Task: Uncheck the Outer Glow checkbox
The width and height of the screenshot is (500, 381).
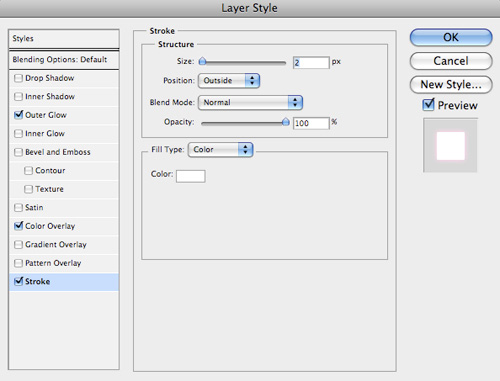Action: pos(18,115)
